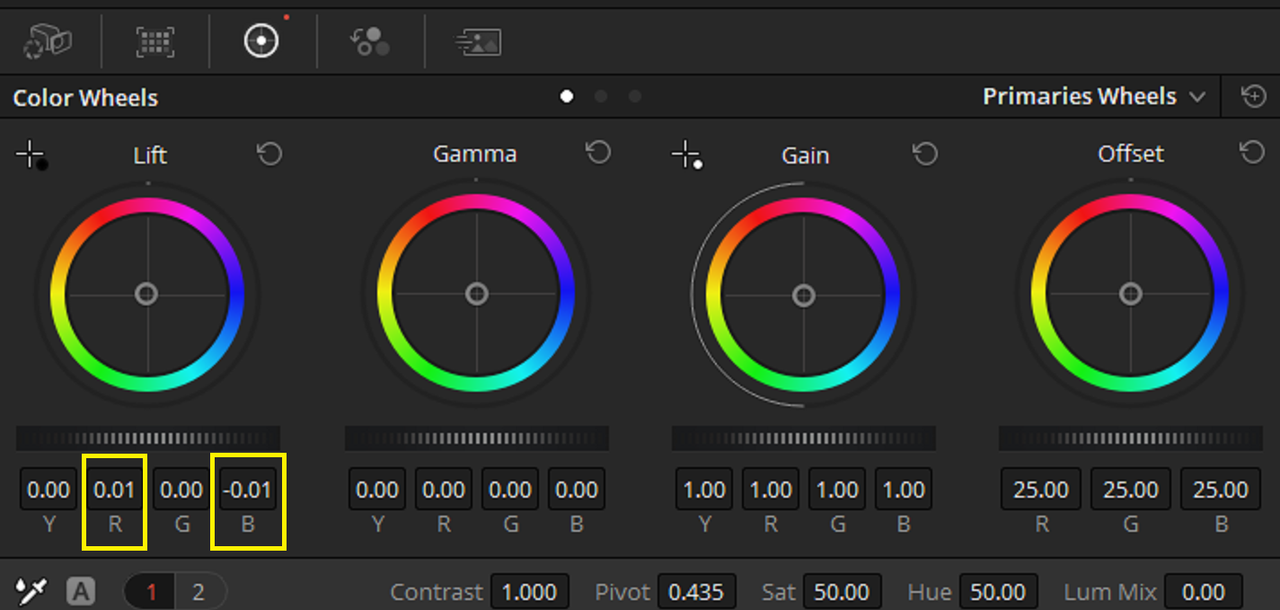Activate the Lift black point picker
The height and width of the screenshot is (610, 1280).
point(32,156)
